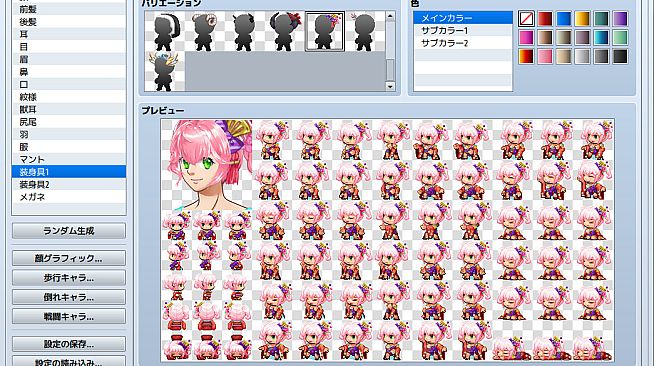Pick the cyan-blue color swatch
654x366 pixels.
click(x=601, y=38)
